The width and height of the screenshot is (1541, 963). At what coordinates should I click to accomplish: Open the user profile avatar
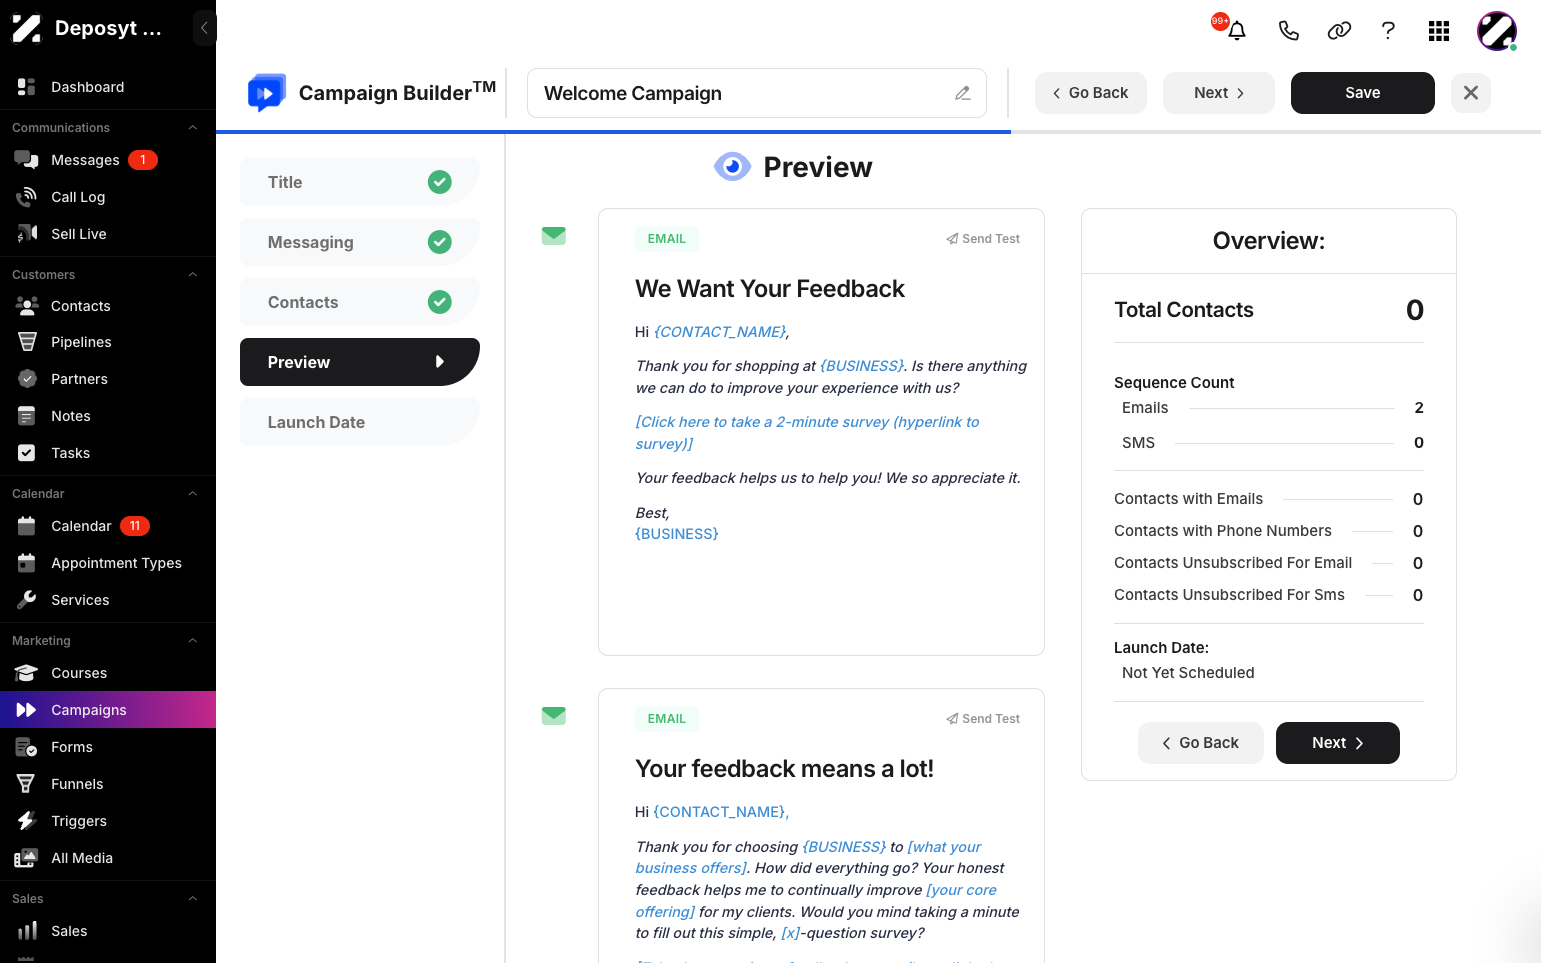coord(1497,31)
